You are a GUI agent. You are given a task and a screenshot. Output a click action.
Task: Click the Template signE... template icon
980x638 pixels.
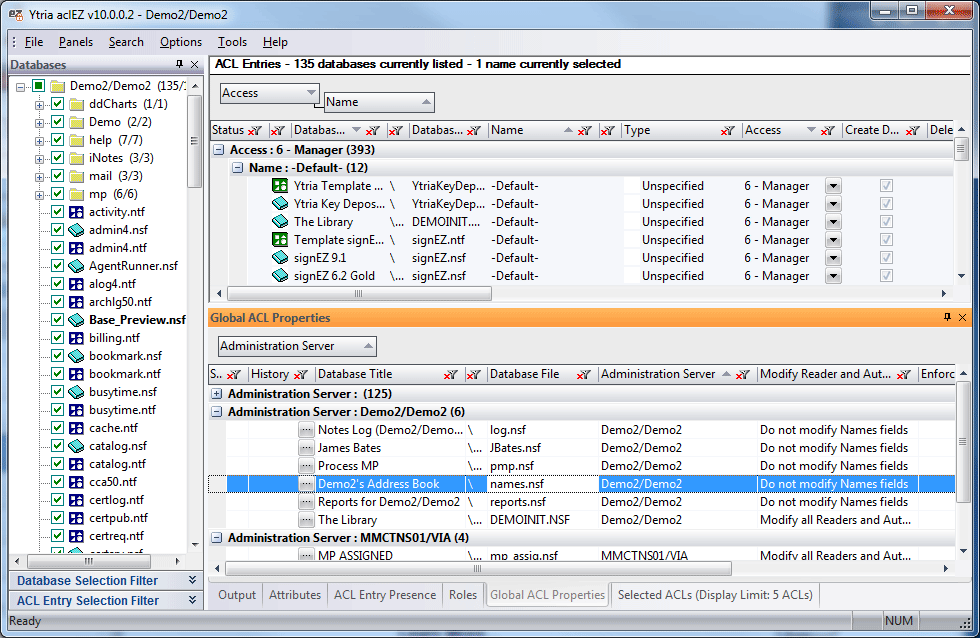click(x=280, y=239)
